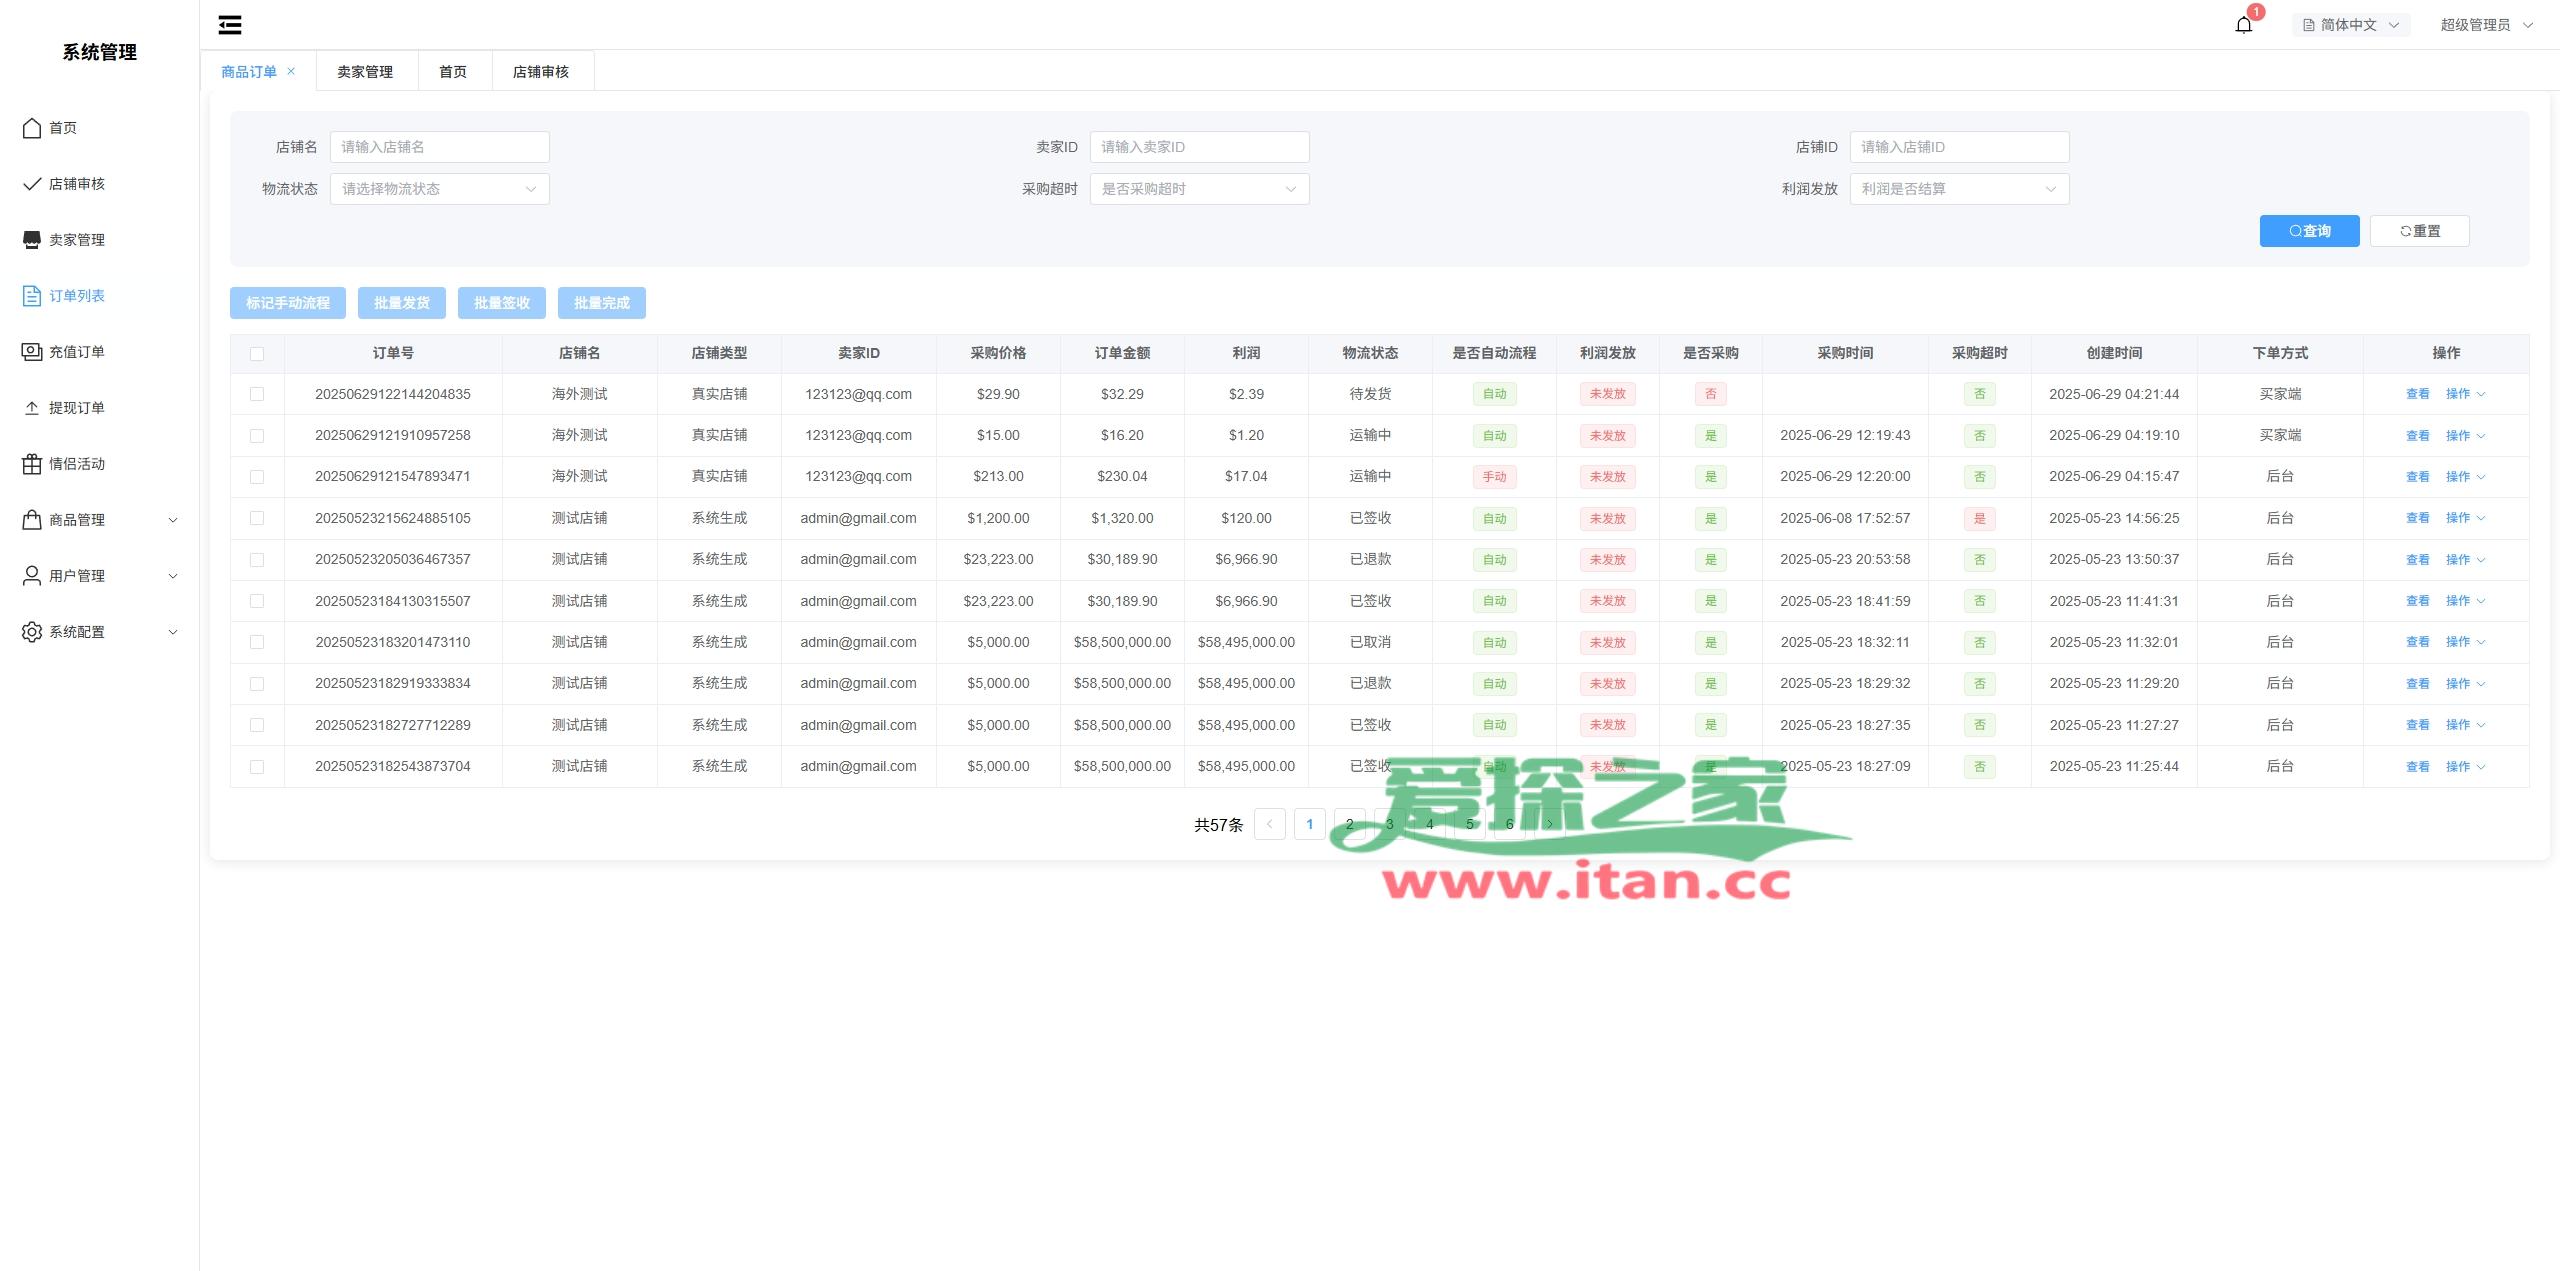Click the 已取消 logistics status cell
This screenshot has width=2560, height=1271.
(1370, 642)
